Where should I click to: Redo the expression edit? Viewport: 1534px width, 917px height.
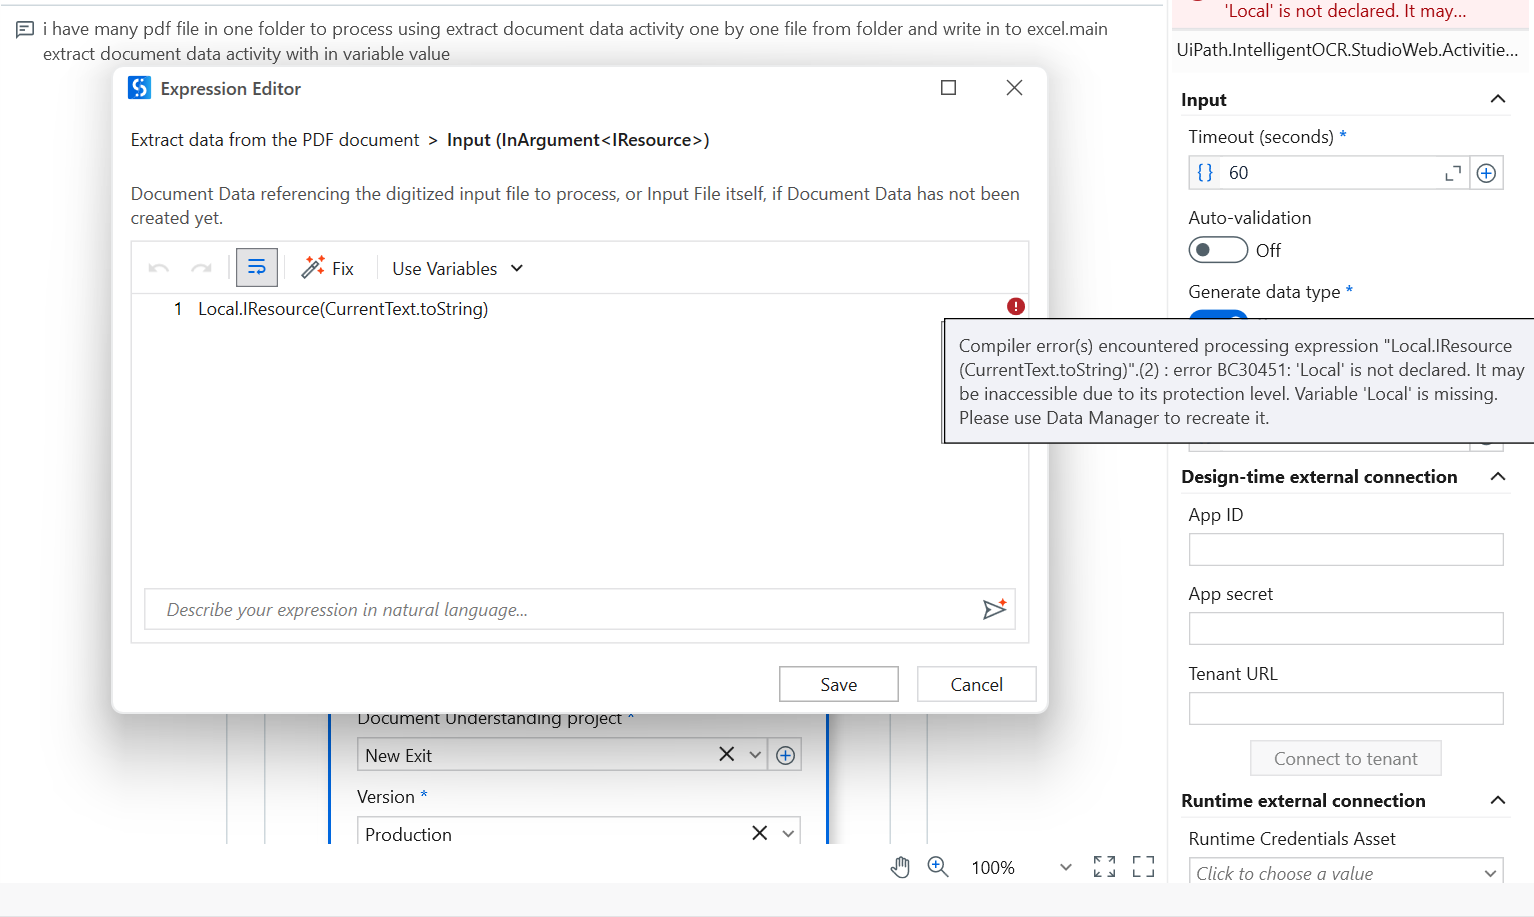(201, 268)
